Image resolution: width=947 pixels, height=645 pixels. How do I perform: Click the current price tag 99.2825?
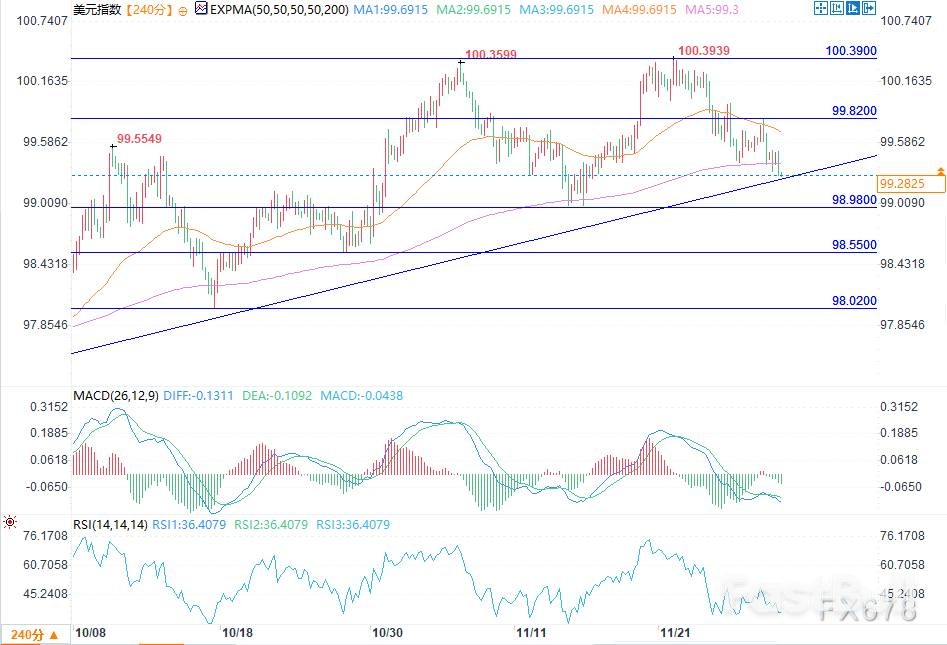pos(910,184)
